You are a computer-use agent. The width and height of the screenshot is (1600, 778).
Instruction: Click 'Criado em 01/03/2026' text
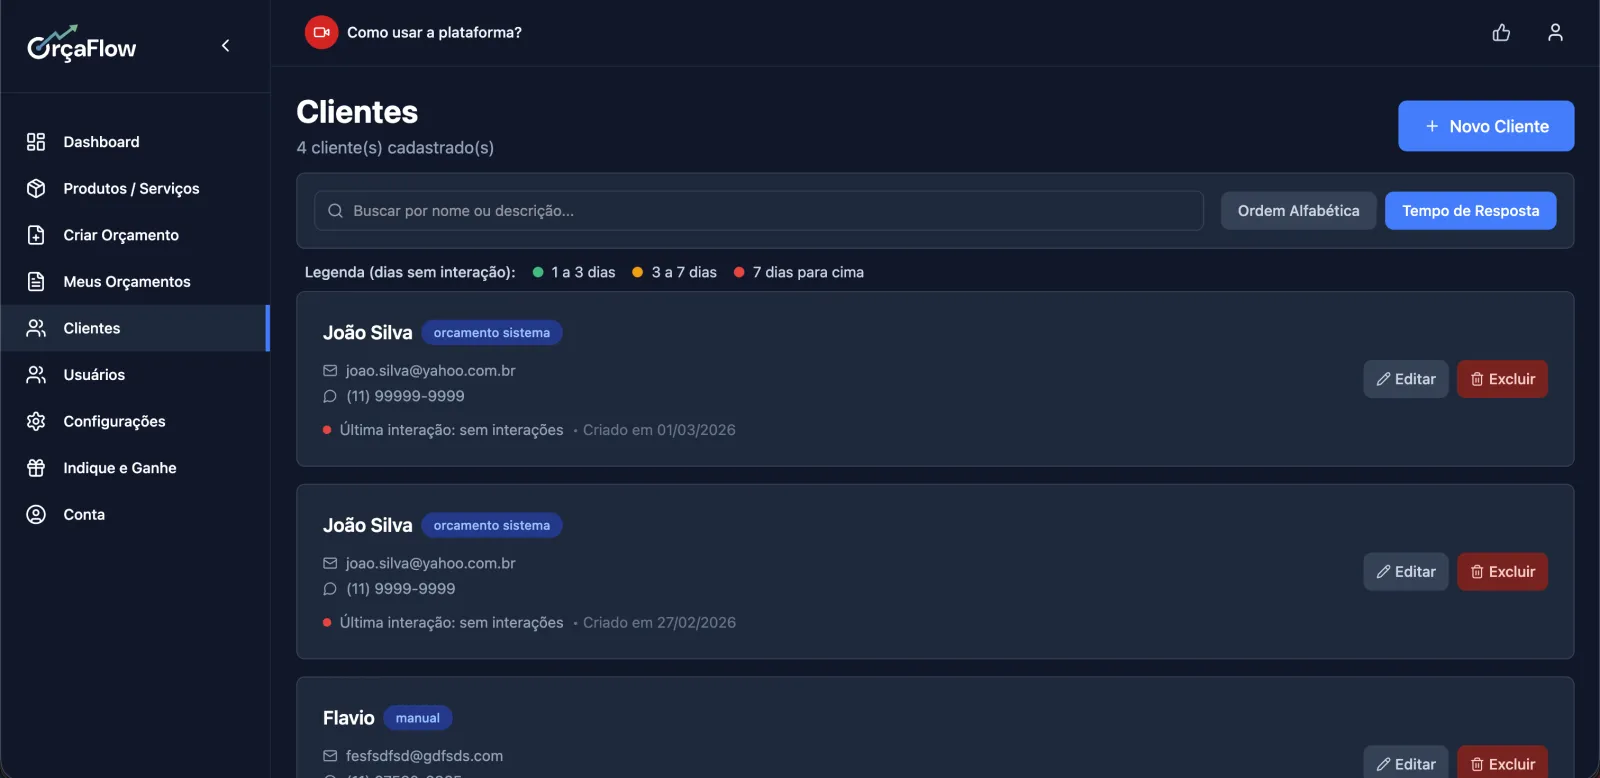(659, 430)
